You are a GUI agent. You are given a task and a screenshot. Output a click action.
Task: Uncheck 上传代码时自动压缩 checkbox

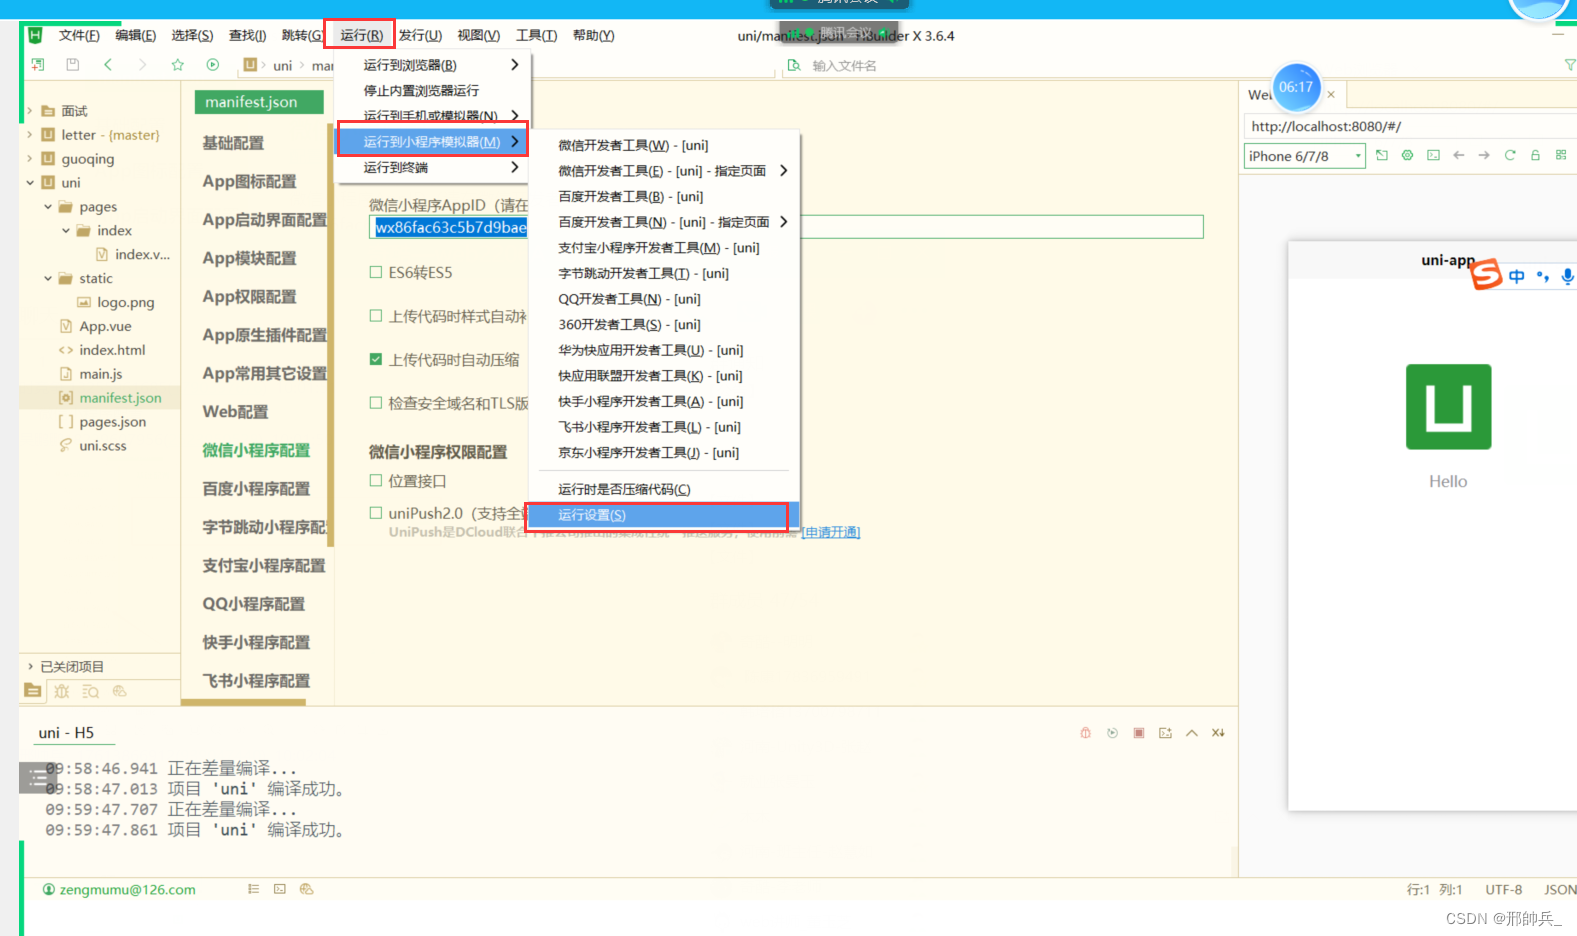click(x=376, y=359)
